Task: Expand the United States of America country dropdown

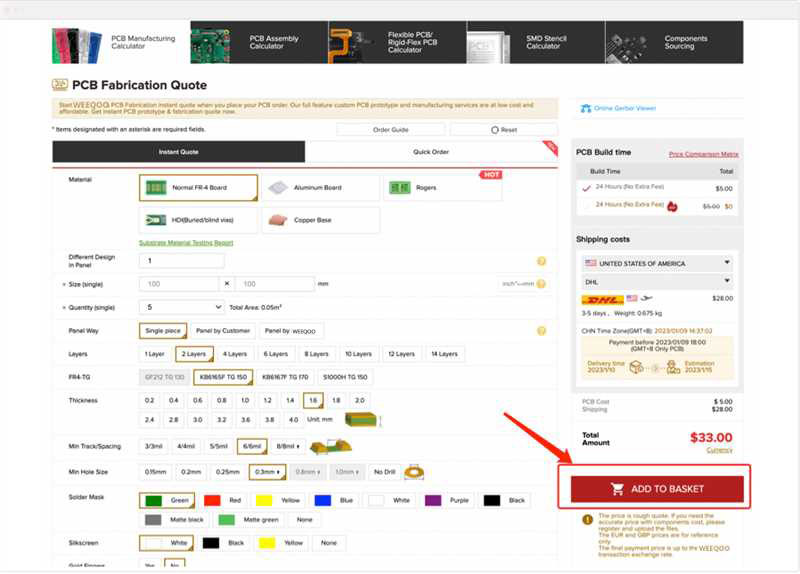Action: pyautogui.click(x=657, y=263)
